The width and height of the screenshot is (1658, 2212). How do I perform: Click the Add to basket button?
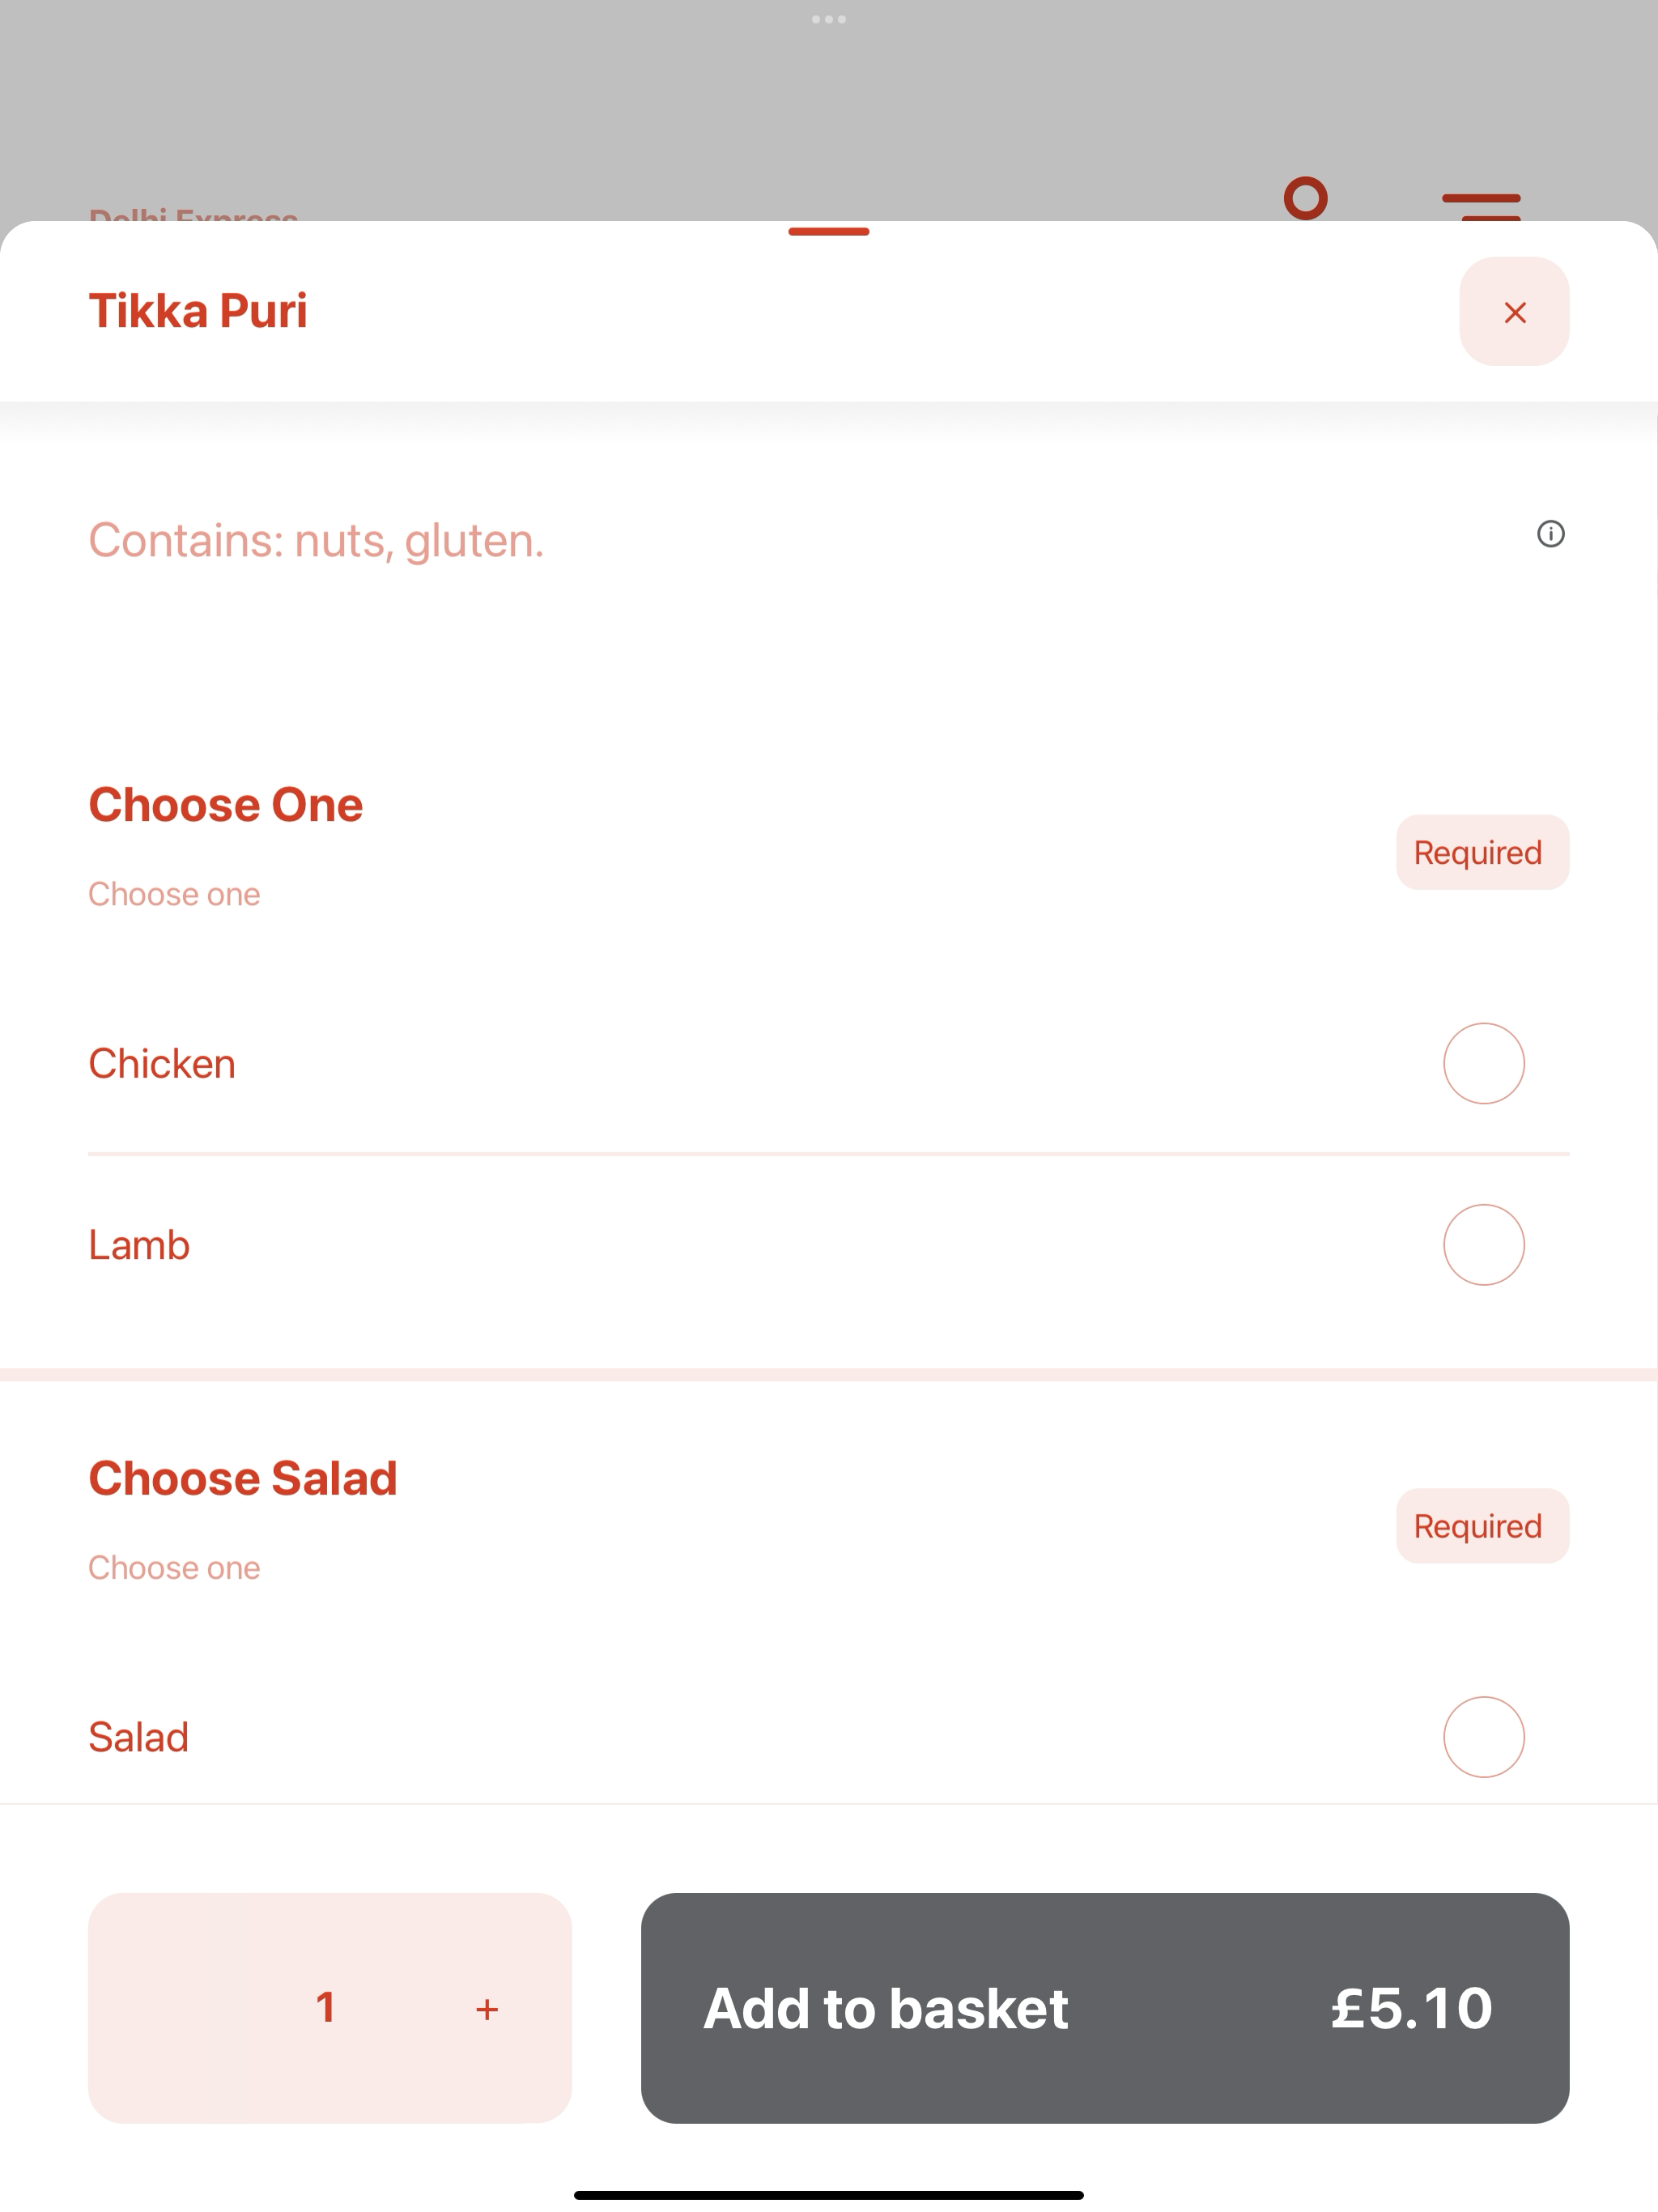coord(1105,2008)
